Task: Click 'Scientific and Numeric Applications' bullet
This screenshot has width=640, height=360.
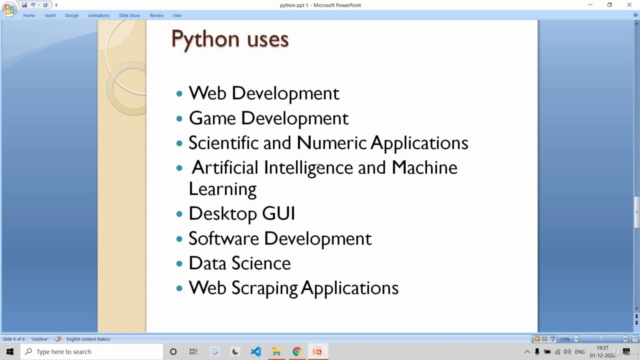Action: [328, 143]
